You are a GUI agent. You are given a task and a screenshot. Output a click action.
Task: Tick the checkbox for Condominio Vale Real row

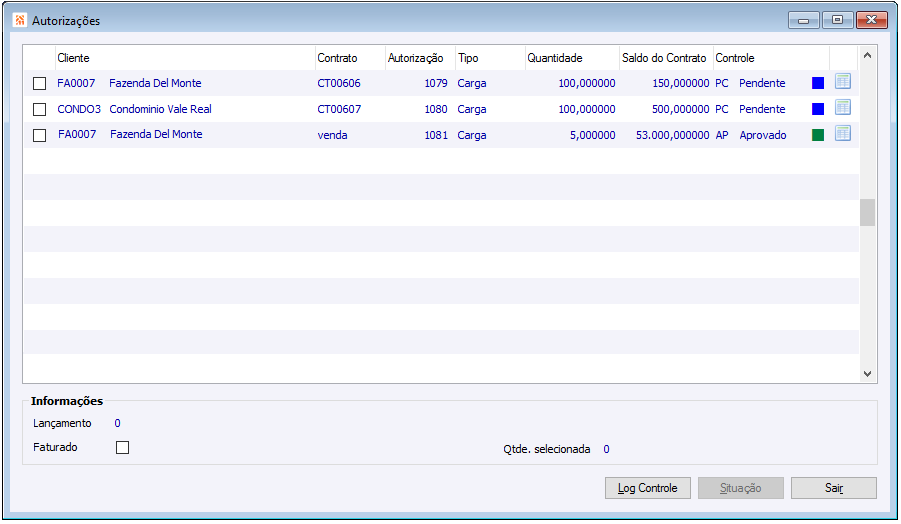point(40,109)
